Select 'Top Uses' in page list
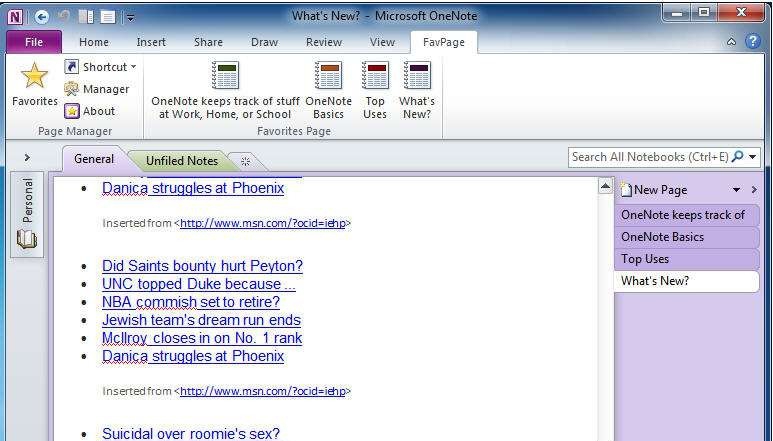 coord(686,259)
